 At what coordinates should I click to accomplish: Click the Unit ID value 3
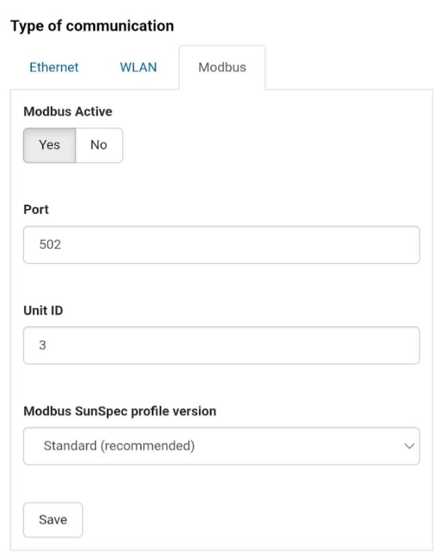coord(43,345)
